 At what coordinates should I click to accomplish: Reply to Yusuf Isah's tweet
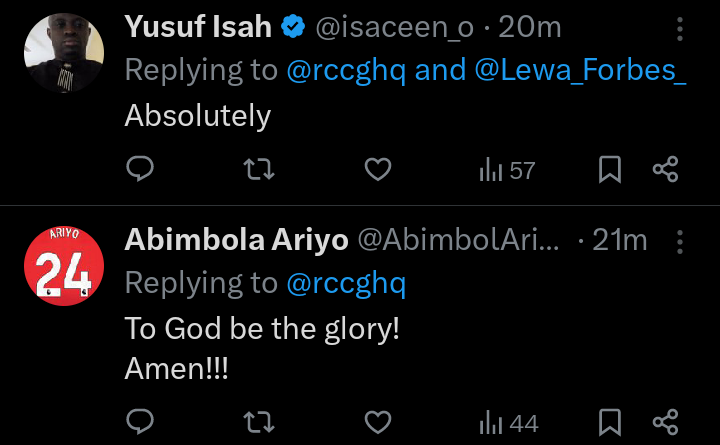tap(140, 169)
